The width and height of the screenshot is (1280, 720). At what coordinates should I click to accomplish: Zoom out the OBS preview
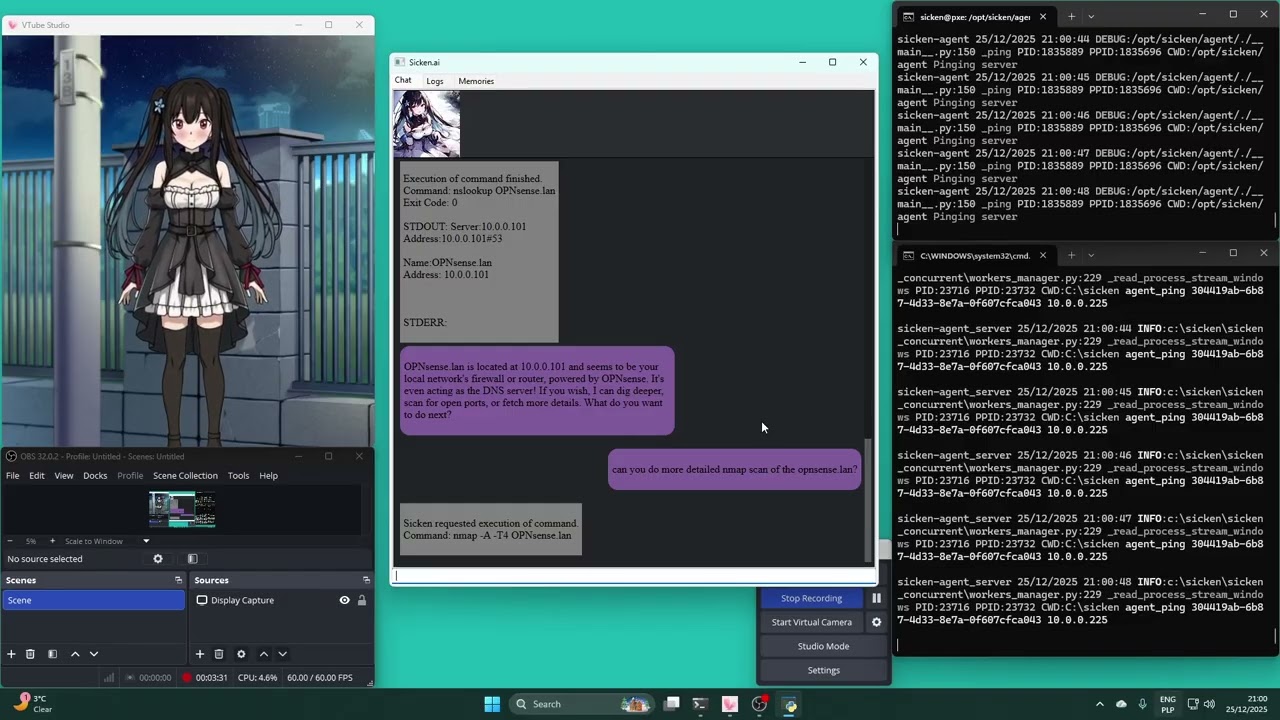[x=10, y=541]
